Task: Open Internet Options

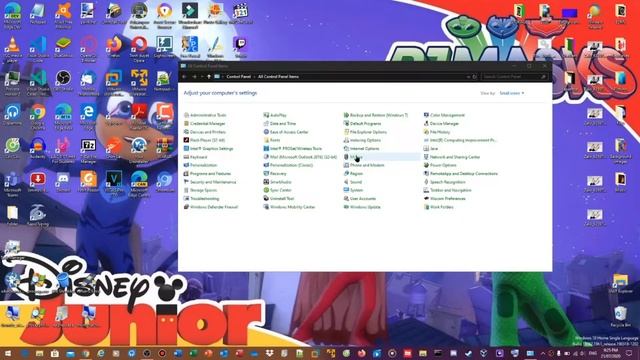Action: tap(362, 149)
